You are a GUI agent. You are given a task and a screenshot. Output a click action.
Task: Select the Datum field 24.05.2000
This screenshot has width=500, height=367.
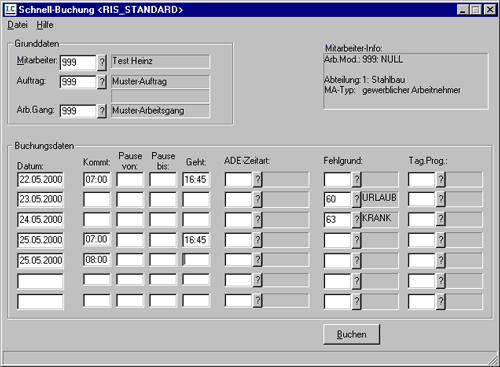coord(40,220)
